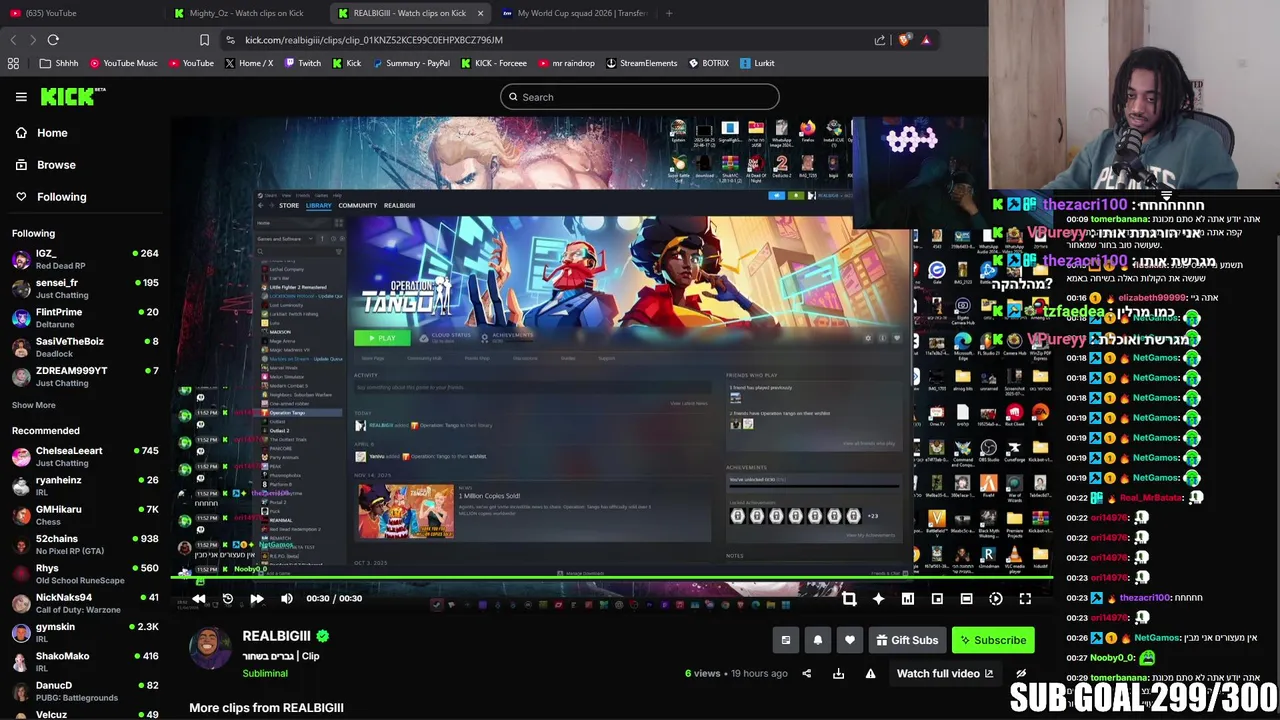Screen dimensions: 1280x720
Task: Open Brave Shields lion icon
Action: (x=906, y=40)
